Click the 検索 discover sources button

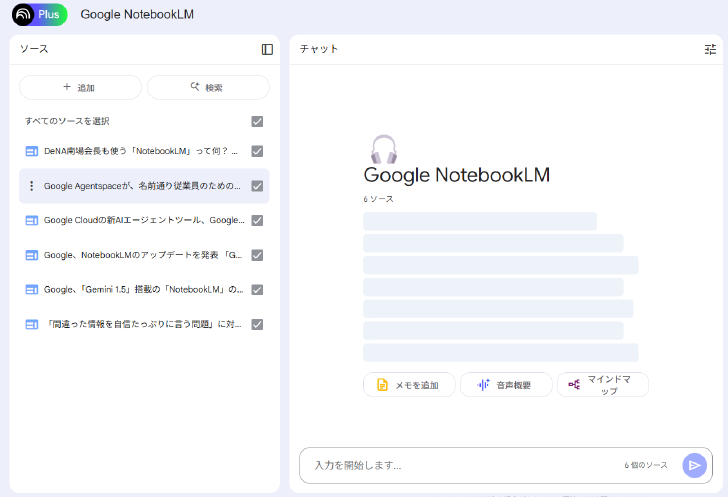[x=208, y=87]
